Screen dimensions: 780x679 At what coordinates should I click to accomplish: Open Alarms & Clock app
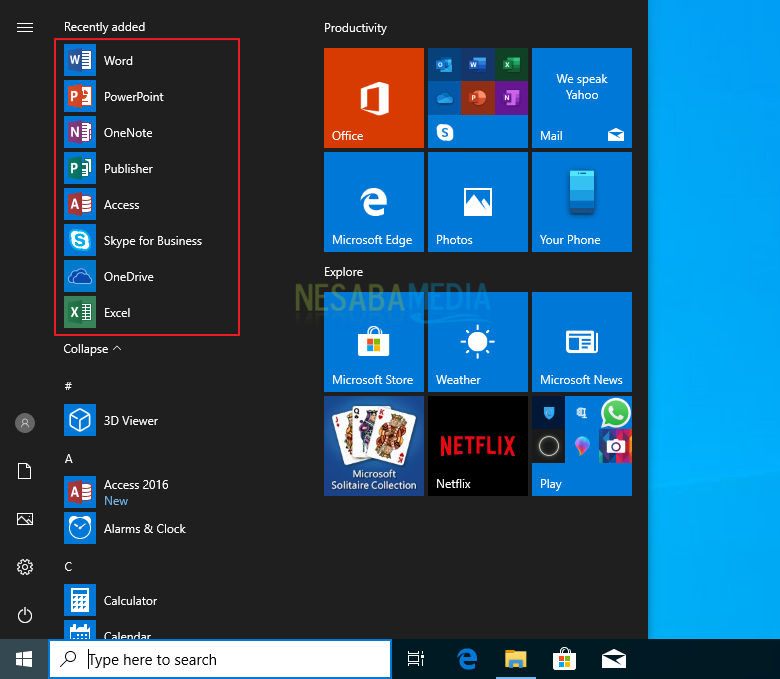click(147, 528)
